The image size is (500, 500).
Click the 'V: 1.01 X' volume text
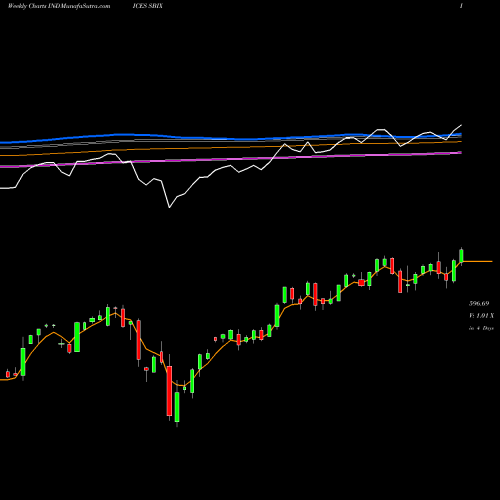[x=481, y=315]
